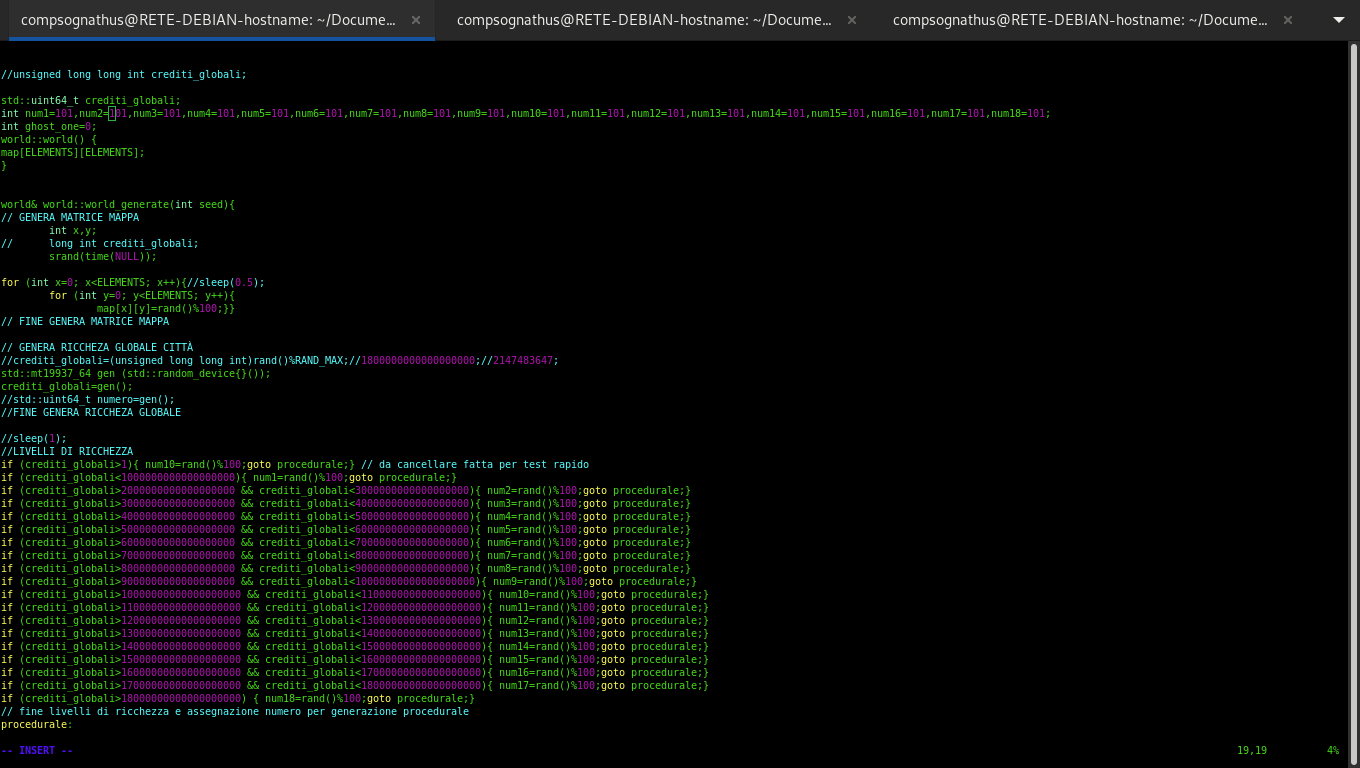Click the if-line assigning 'num7=rand()%100'
The height and width of the screenshot is (768, 1360).
click(x=346, y=555)
